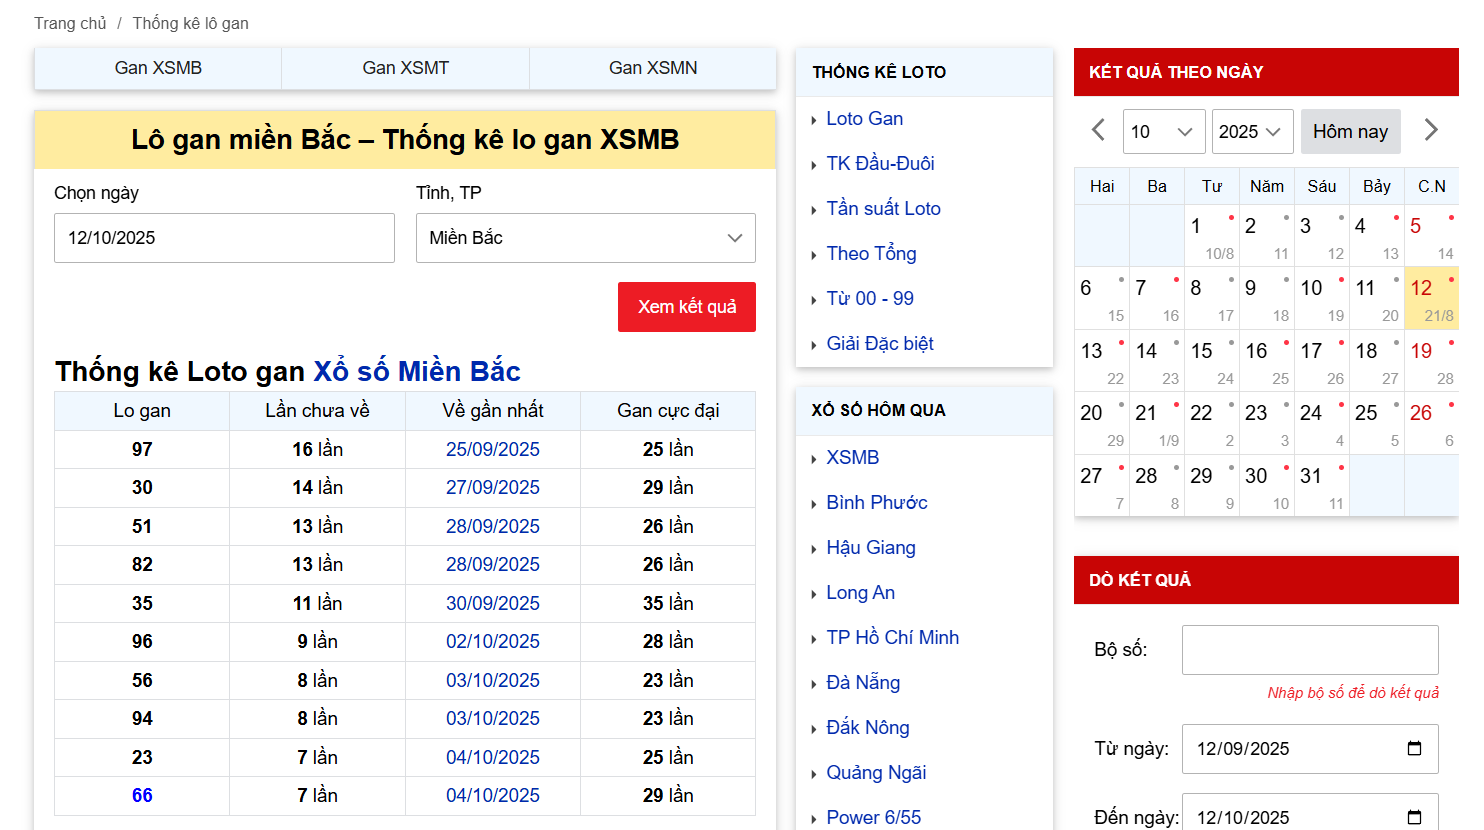
Task: Switch to the Gan XSMN tab
Action: [x=651, y=67]
